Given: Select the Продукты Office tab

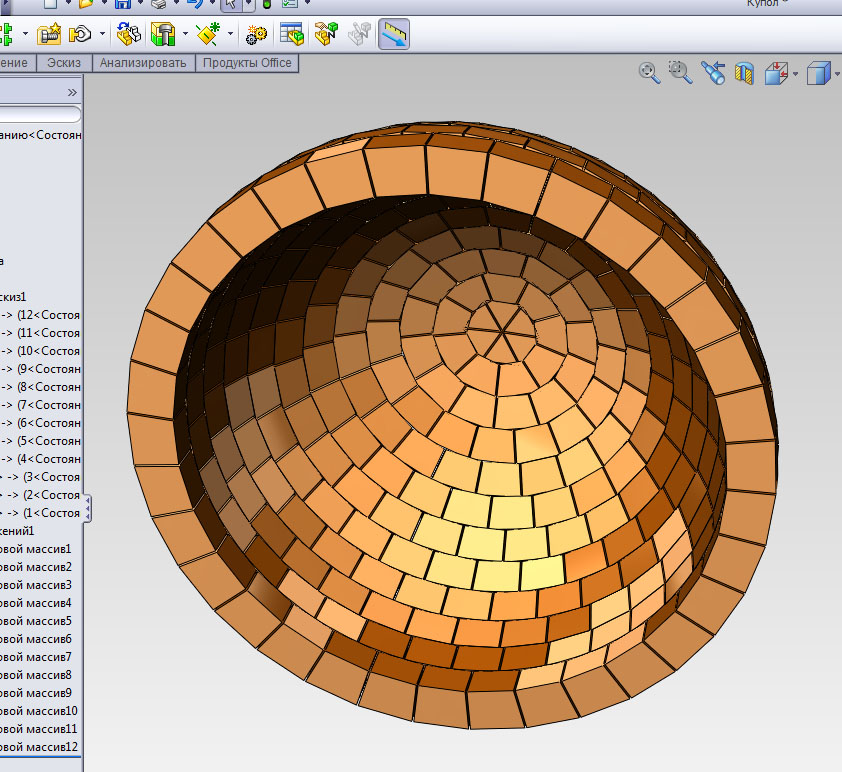Looking at the screenshot, I should click(x=247, y=63).
